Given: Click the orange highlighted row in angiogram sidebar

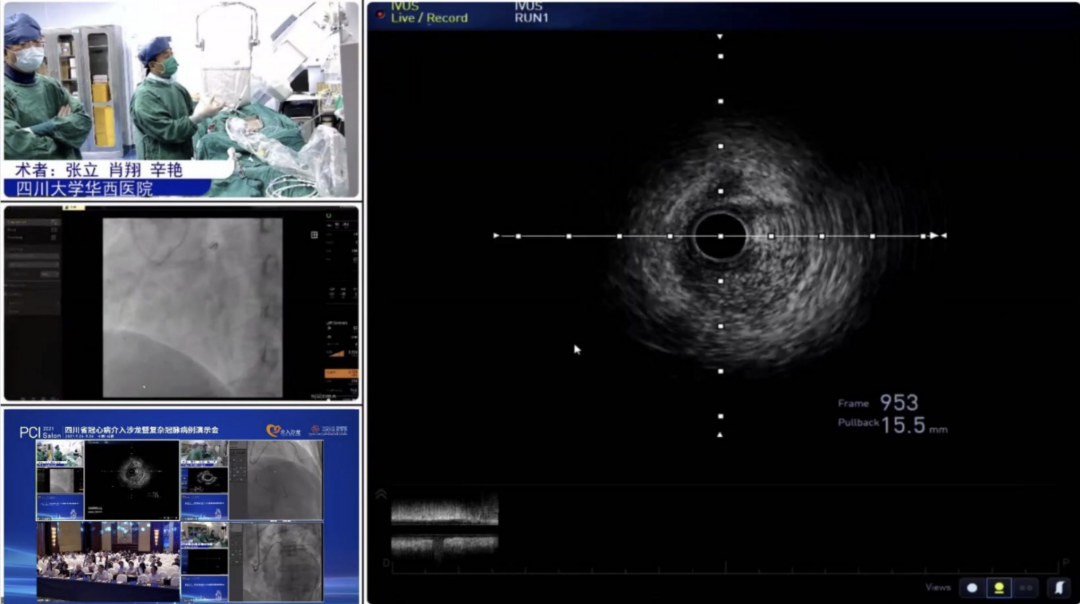Looking at the screenshot, I should [341, 374].
